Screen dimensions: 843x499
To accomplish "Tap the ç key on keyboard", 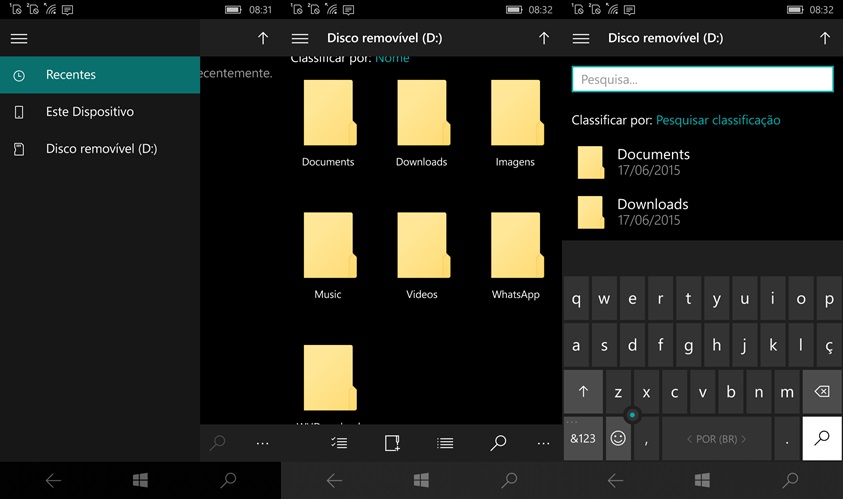I will 829,345.
